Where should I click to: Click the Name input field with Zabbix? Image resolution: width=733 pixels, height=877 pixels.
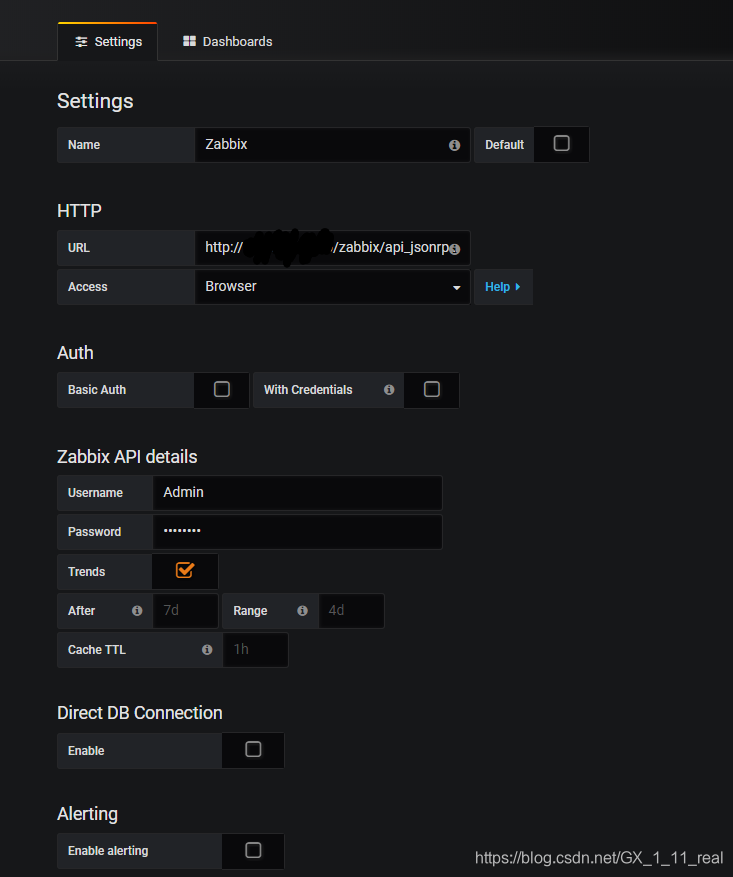(333, 145)
